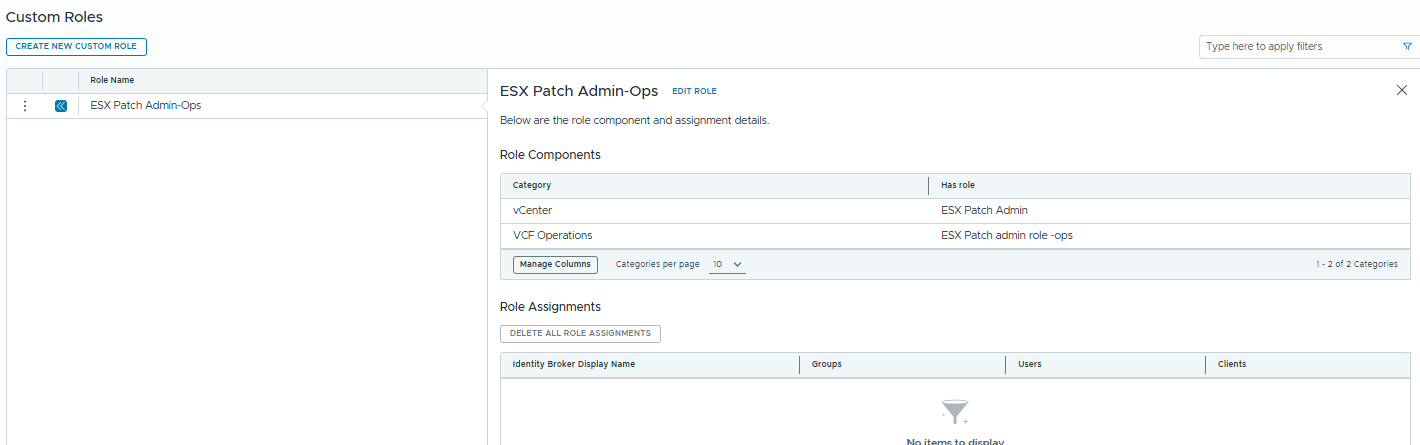Click the Create New Custom Role button

(x=77, y=47)
